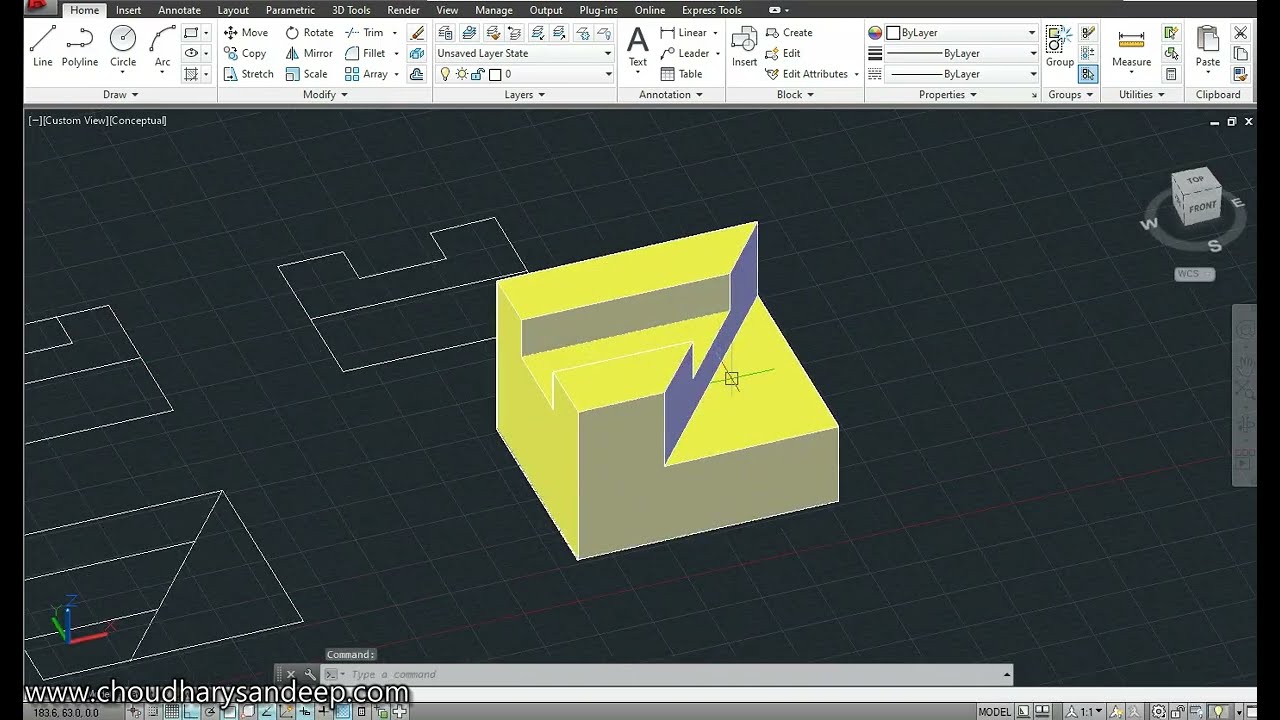Click Edit Attributes button
Viewport: 1280px width, 720px height.
807,74
